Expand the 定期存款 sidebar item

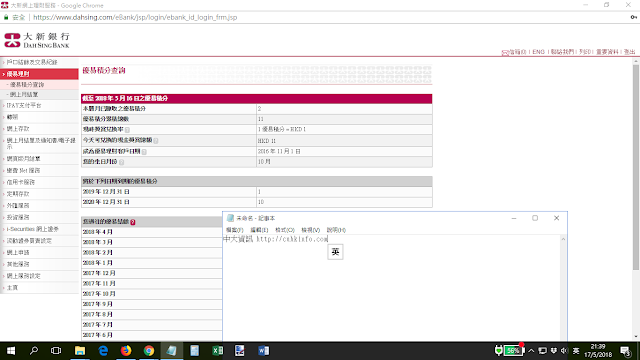(39, 194)
